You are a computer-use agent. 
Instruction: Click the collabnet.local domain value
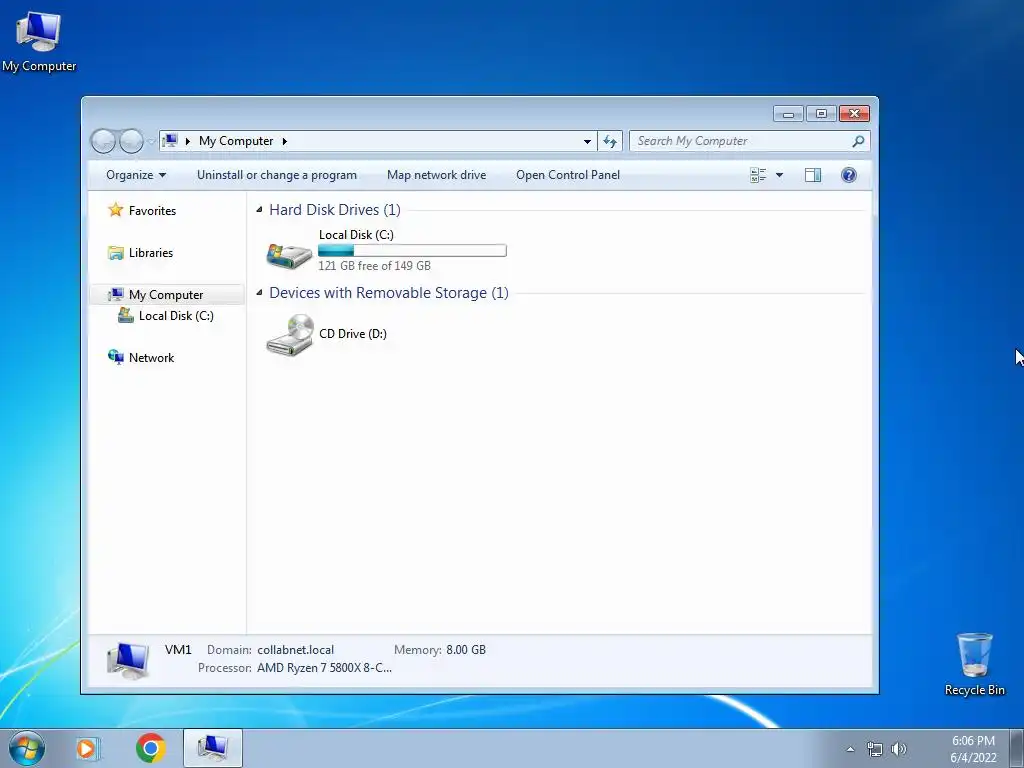tap(295, 650)
